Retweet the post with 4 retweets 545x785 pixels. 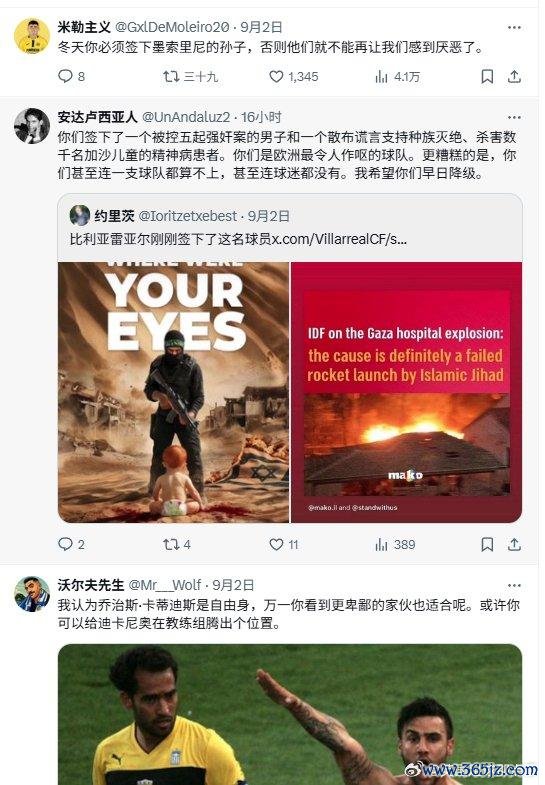[171, 544]
